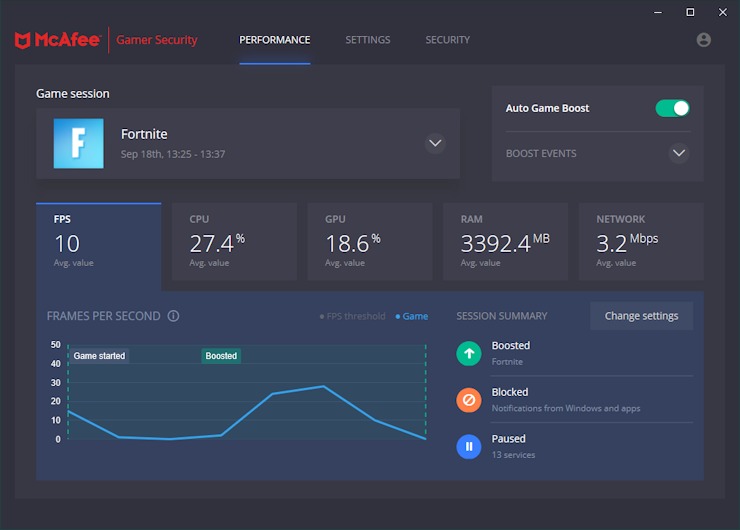
Task: Toggle the FPS threshold legend item
Action: [x=352, y=316]
